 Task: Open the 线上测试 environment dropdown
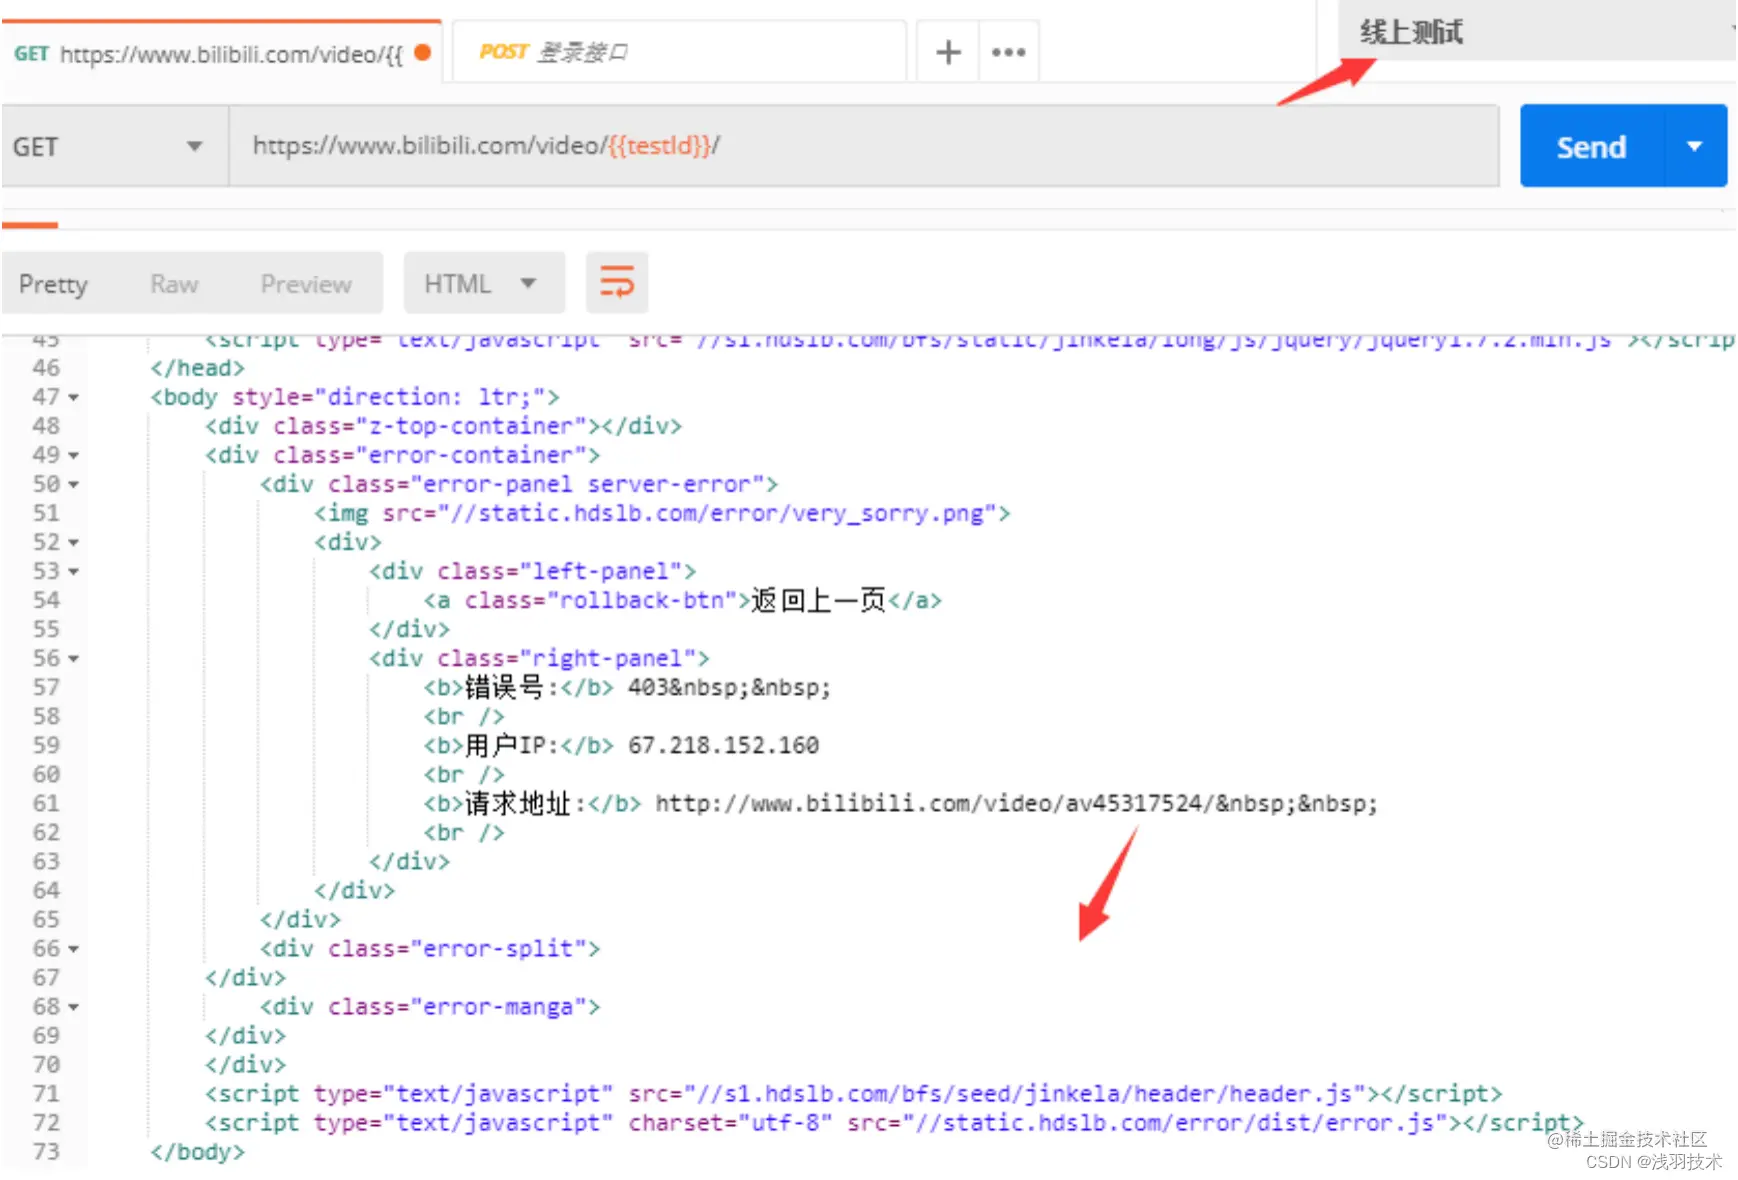[x=1536, y=32]
